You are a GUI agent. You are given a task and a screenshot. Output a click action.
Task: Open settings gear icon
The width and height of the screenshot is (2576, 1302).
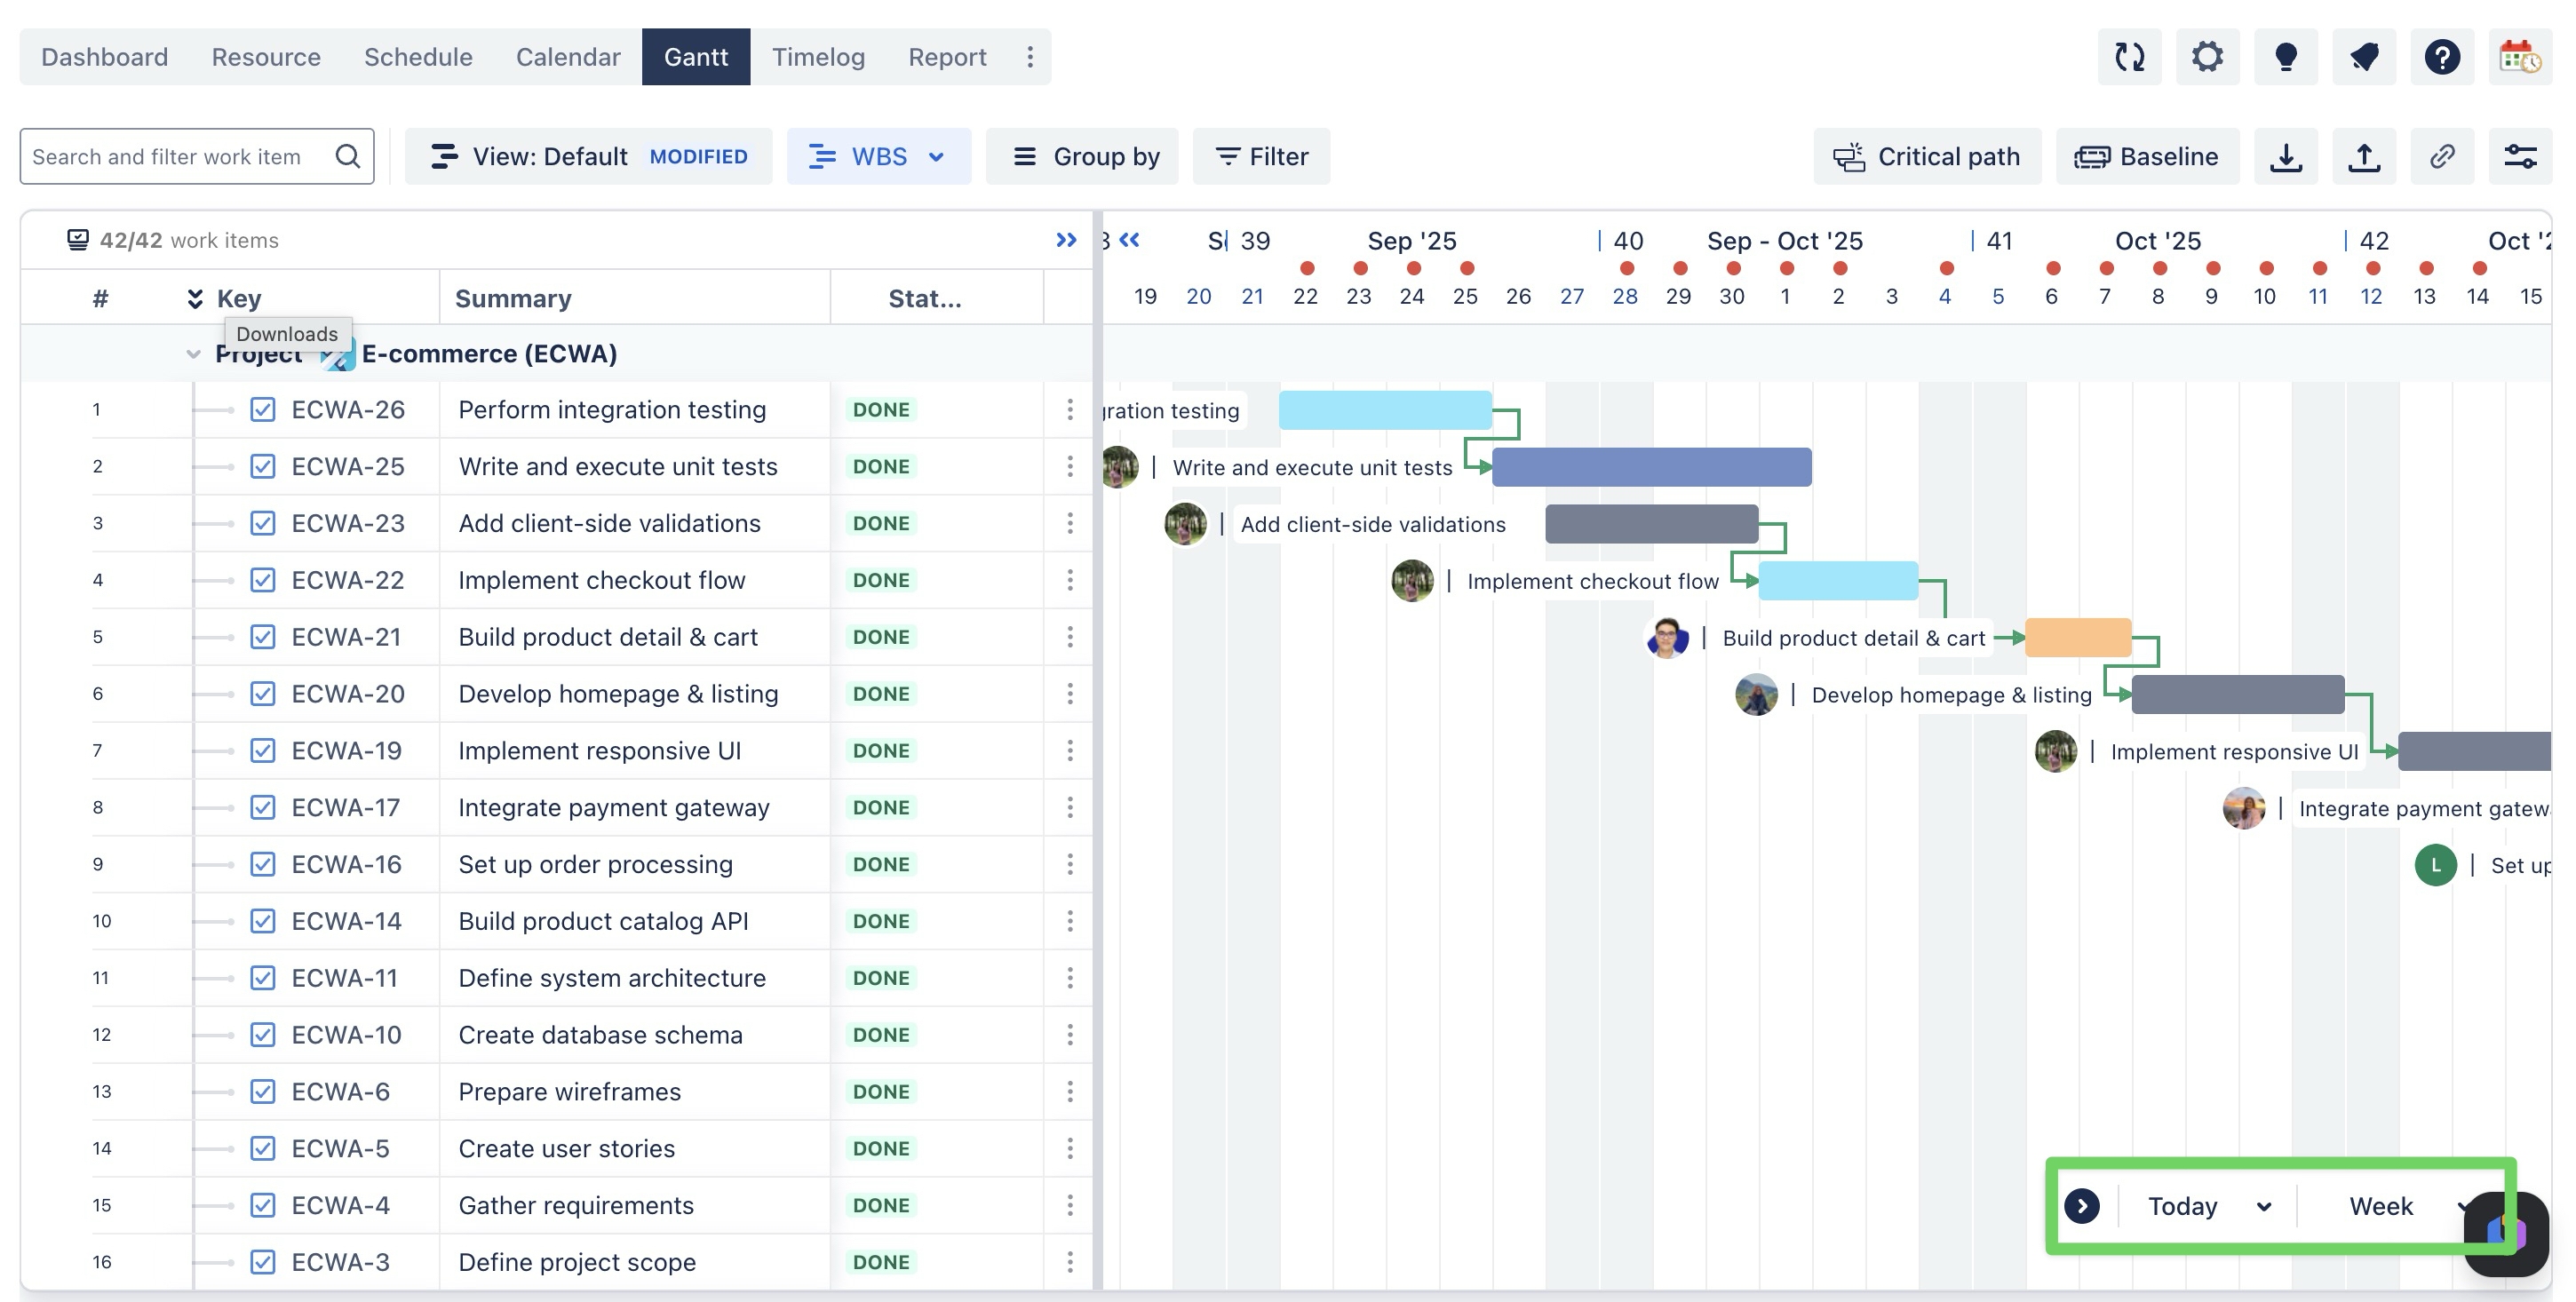pyautogui.click(x=2207, y=57)
